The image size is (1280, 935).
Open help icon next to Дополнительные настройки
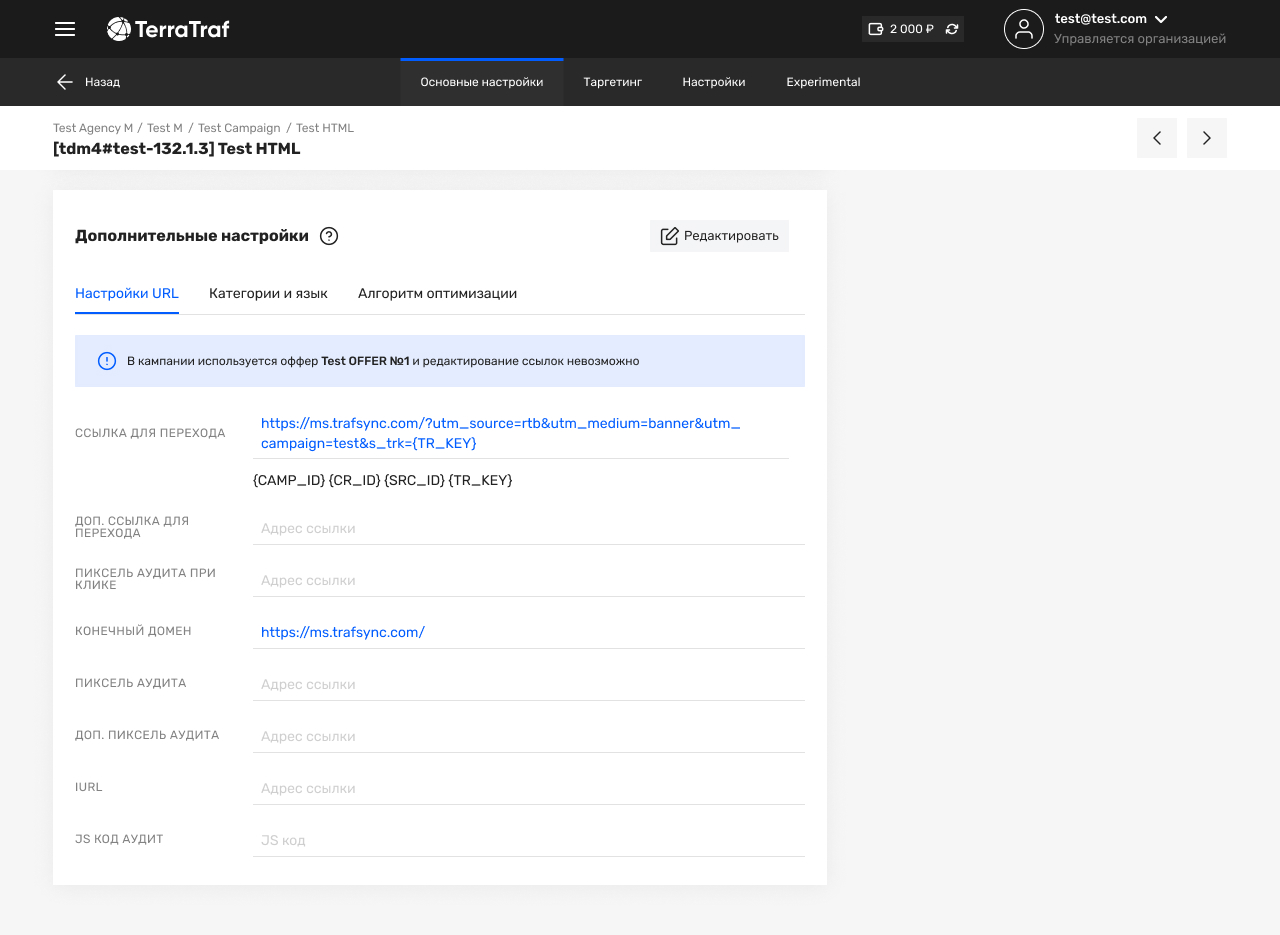click(329, 236)
